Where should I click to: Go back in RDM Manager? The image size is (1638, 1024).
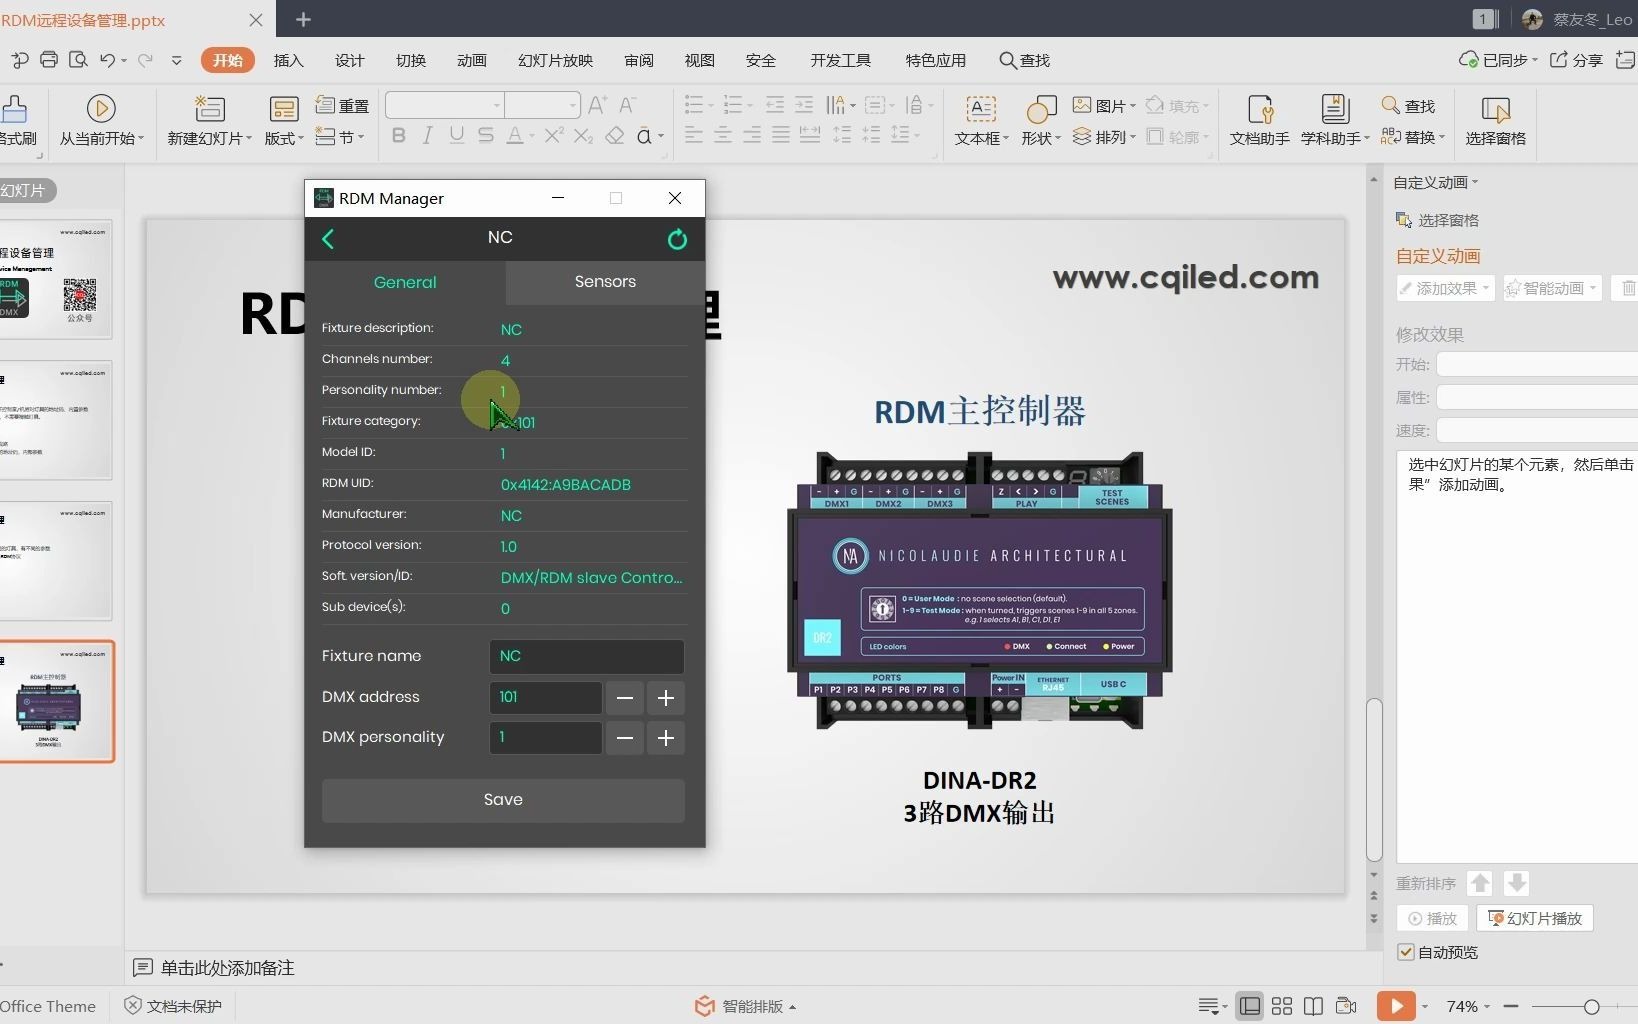[x=328, y=239]
